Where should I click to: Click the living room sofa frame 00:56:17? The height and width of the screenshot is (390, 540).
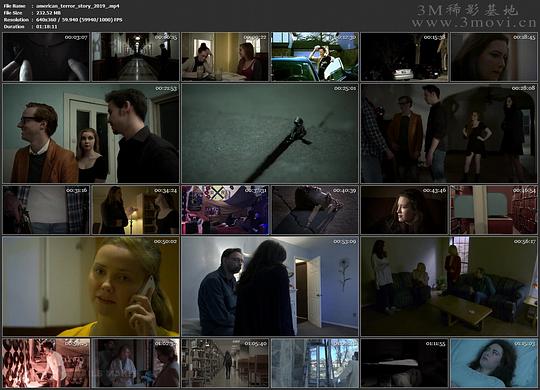tap(449, 286)
